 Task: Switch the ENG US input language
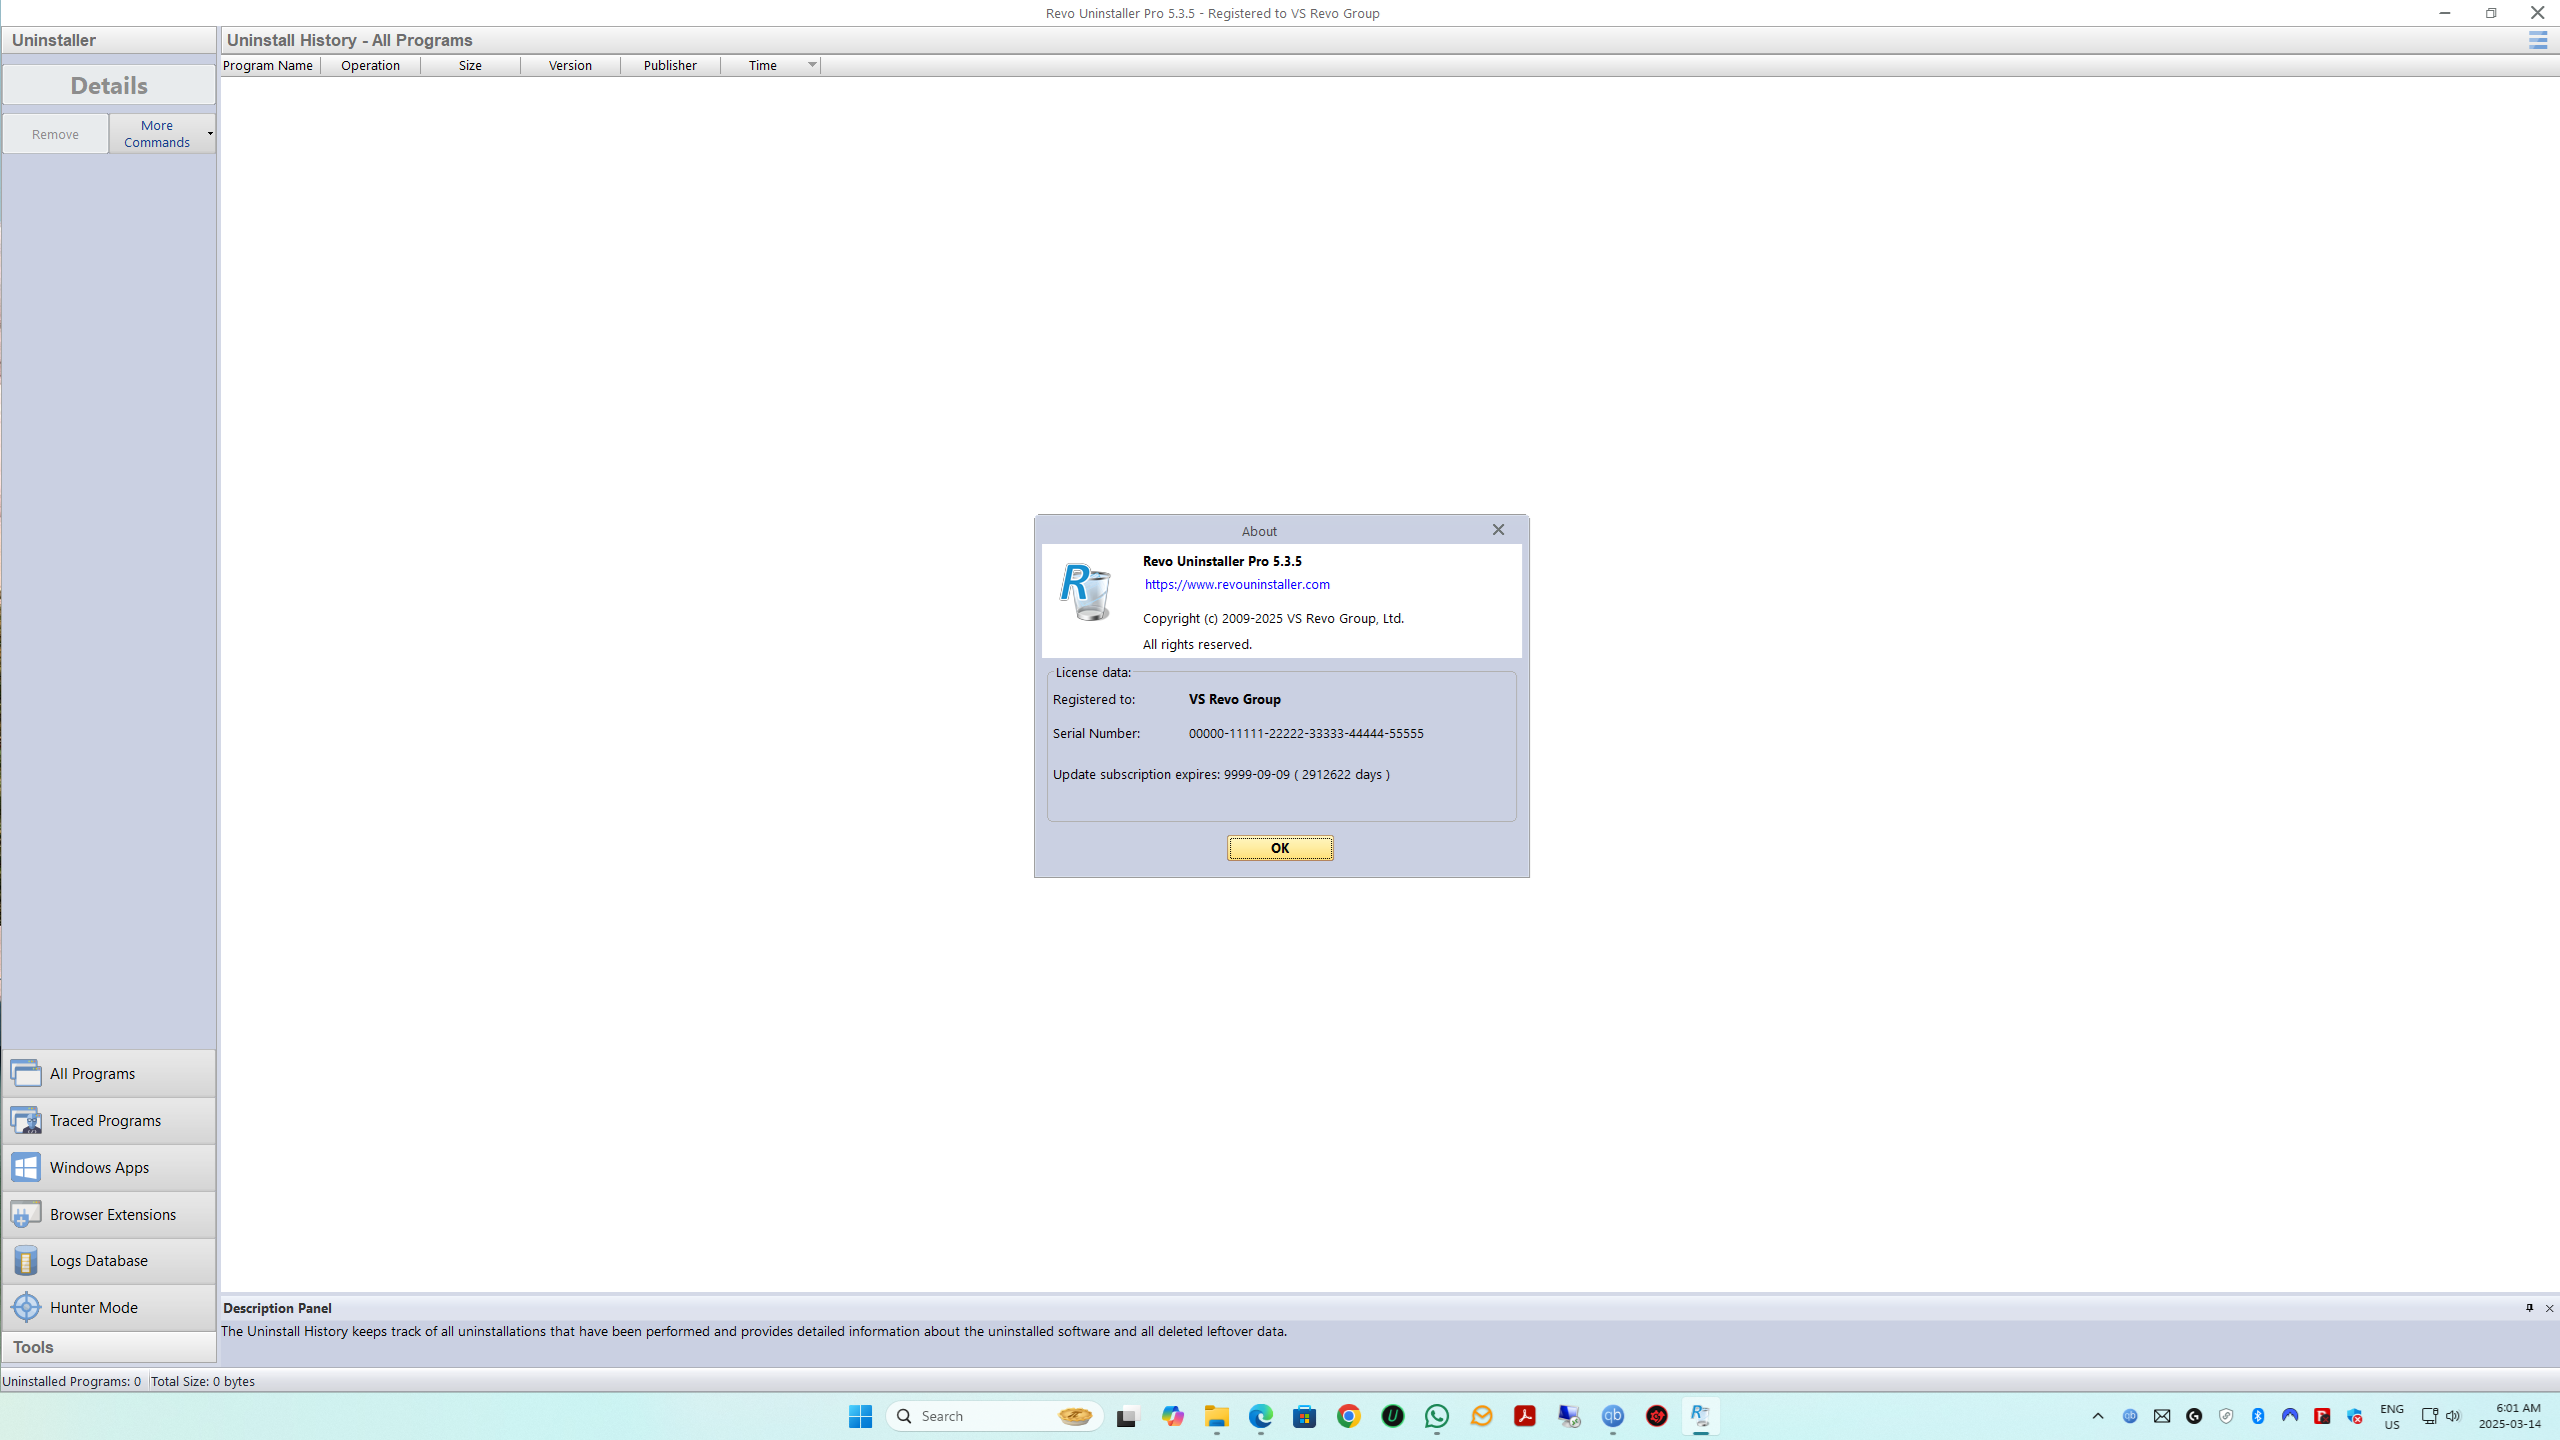[x=2392, y=1416]
